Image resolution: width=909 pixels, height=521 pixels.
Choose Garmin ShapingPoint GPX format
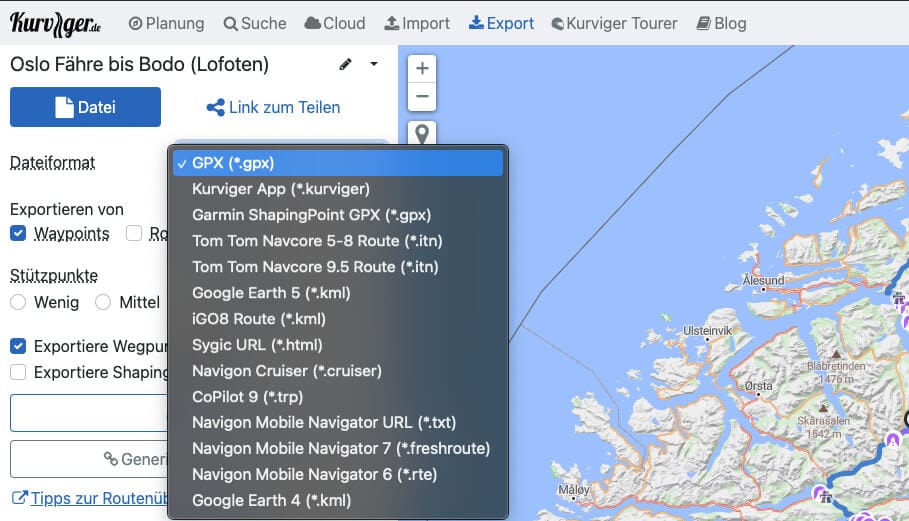[x=311, y=214]
